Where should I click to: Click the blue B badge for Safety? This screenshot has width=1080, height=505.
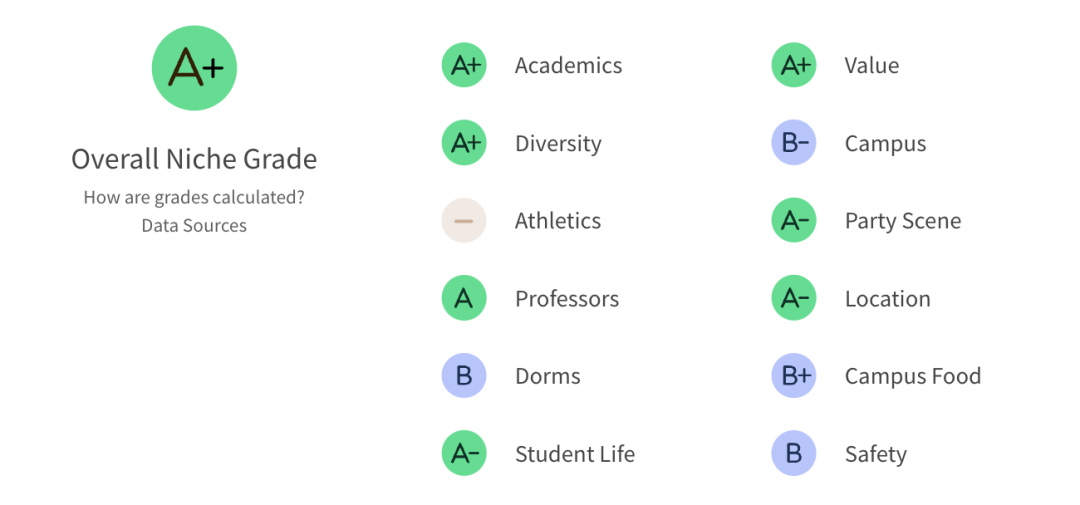tap(793, 454)
